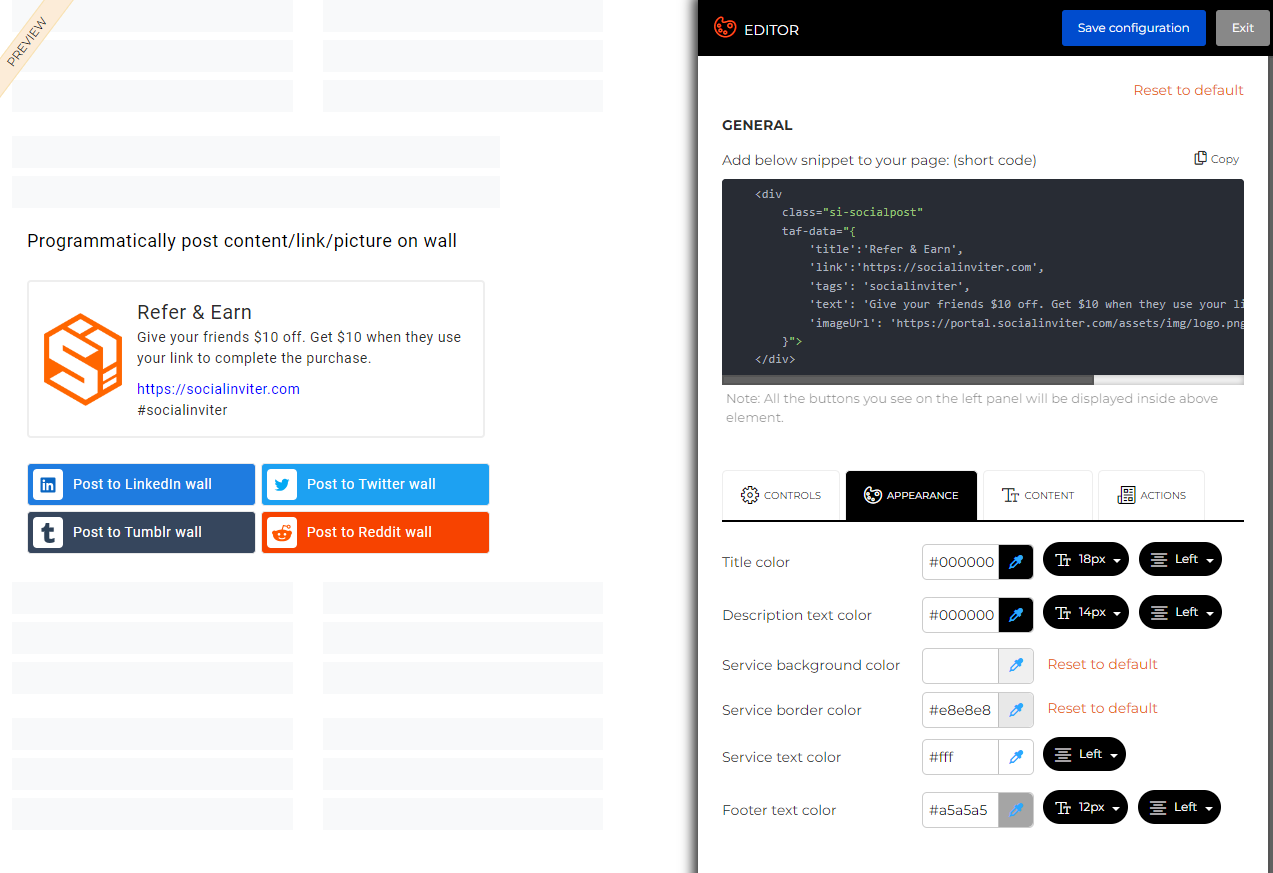
Task: Click the Copy text label beside snippet
Action: [1225, 159]
